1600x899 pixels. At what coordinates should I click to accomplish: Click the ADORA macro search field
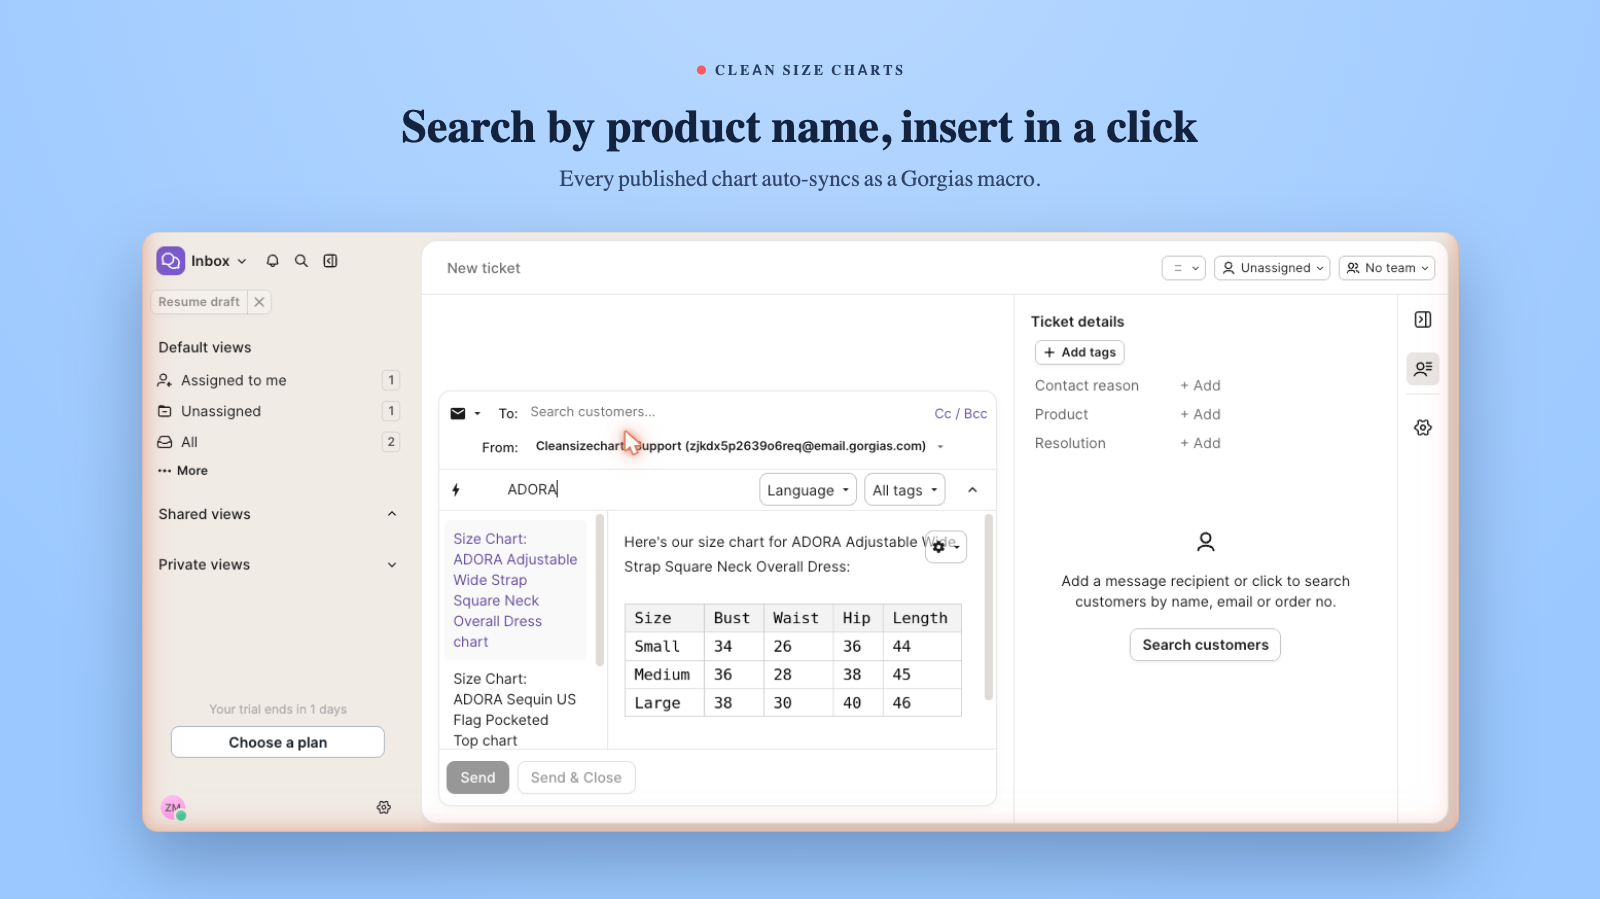pos(627,490)
